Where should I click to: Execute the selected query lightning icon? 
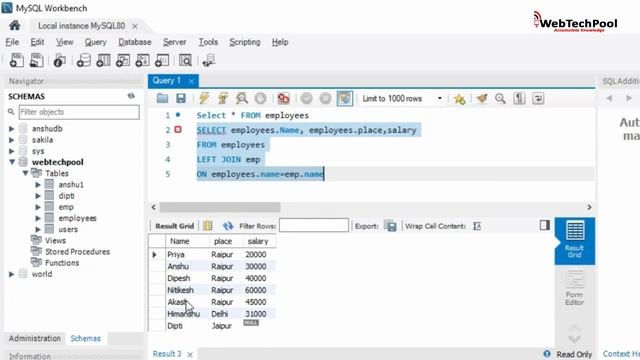pos(204,98)
